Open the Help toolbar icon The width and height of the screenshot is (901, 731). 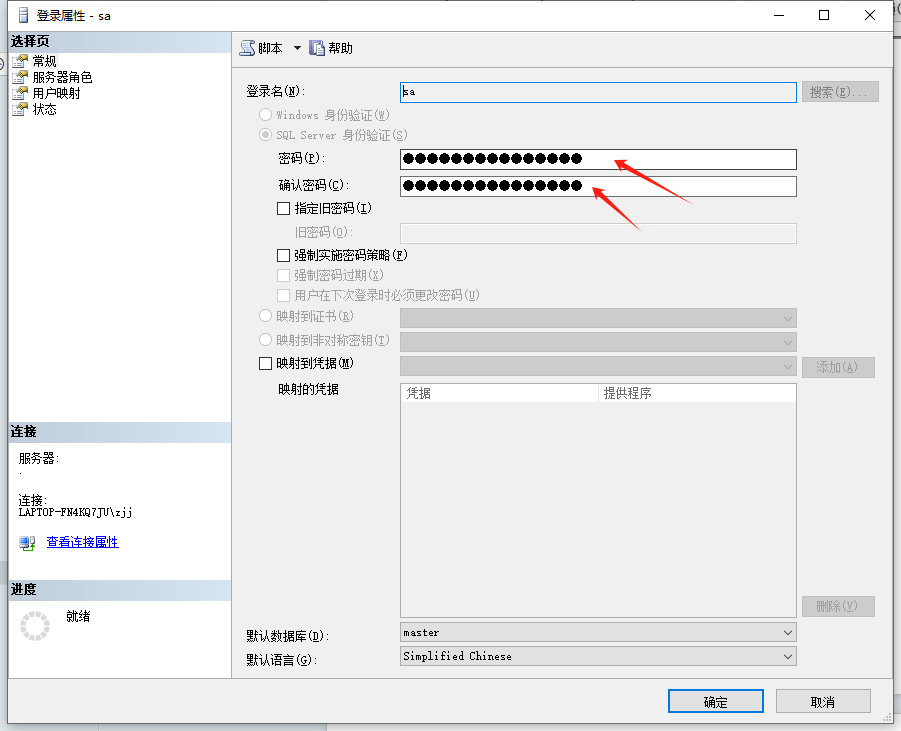click(x=317, y=48)
